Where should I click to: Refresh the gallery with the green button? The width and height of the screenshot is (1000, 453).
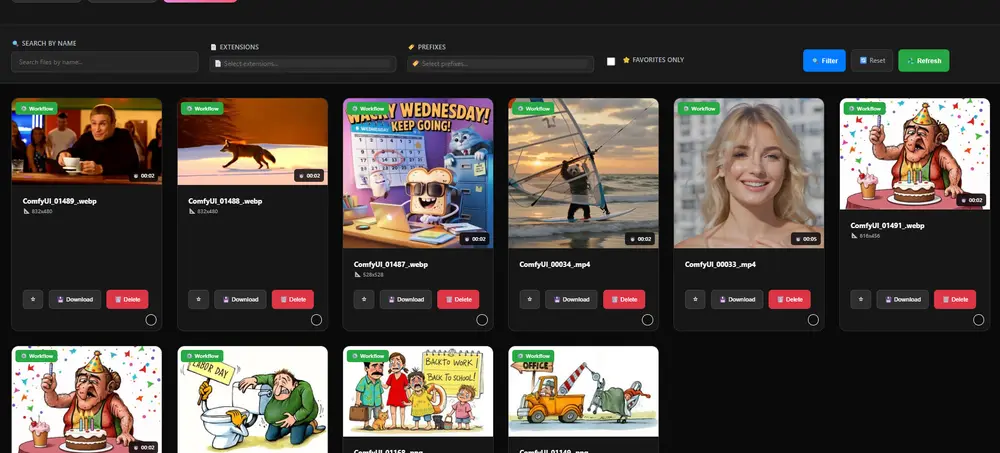[923, 61]
